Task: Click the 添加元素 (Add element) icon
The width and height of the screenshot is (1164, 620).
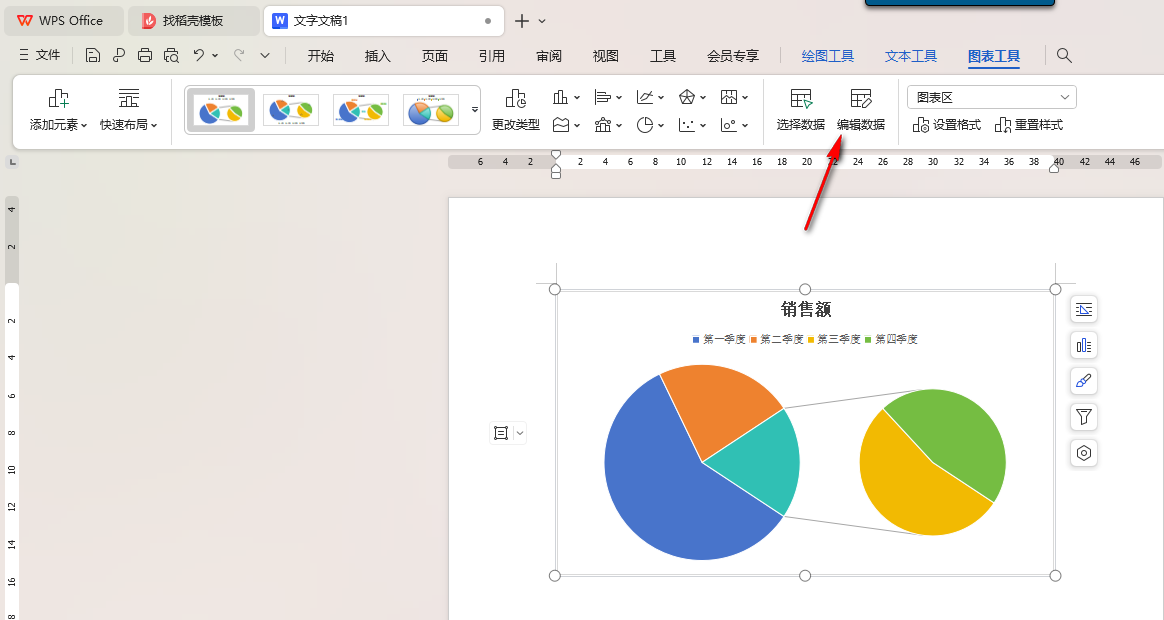Action: pos(59,98)
